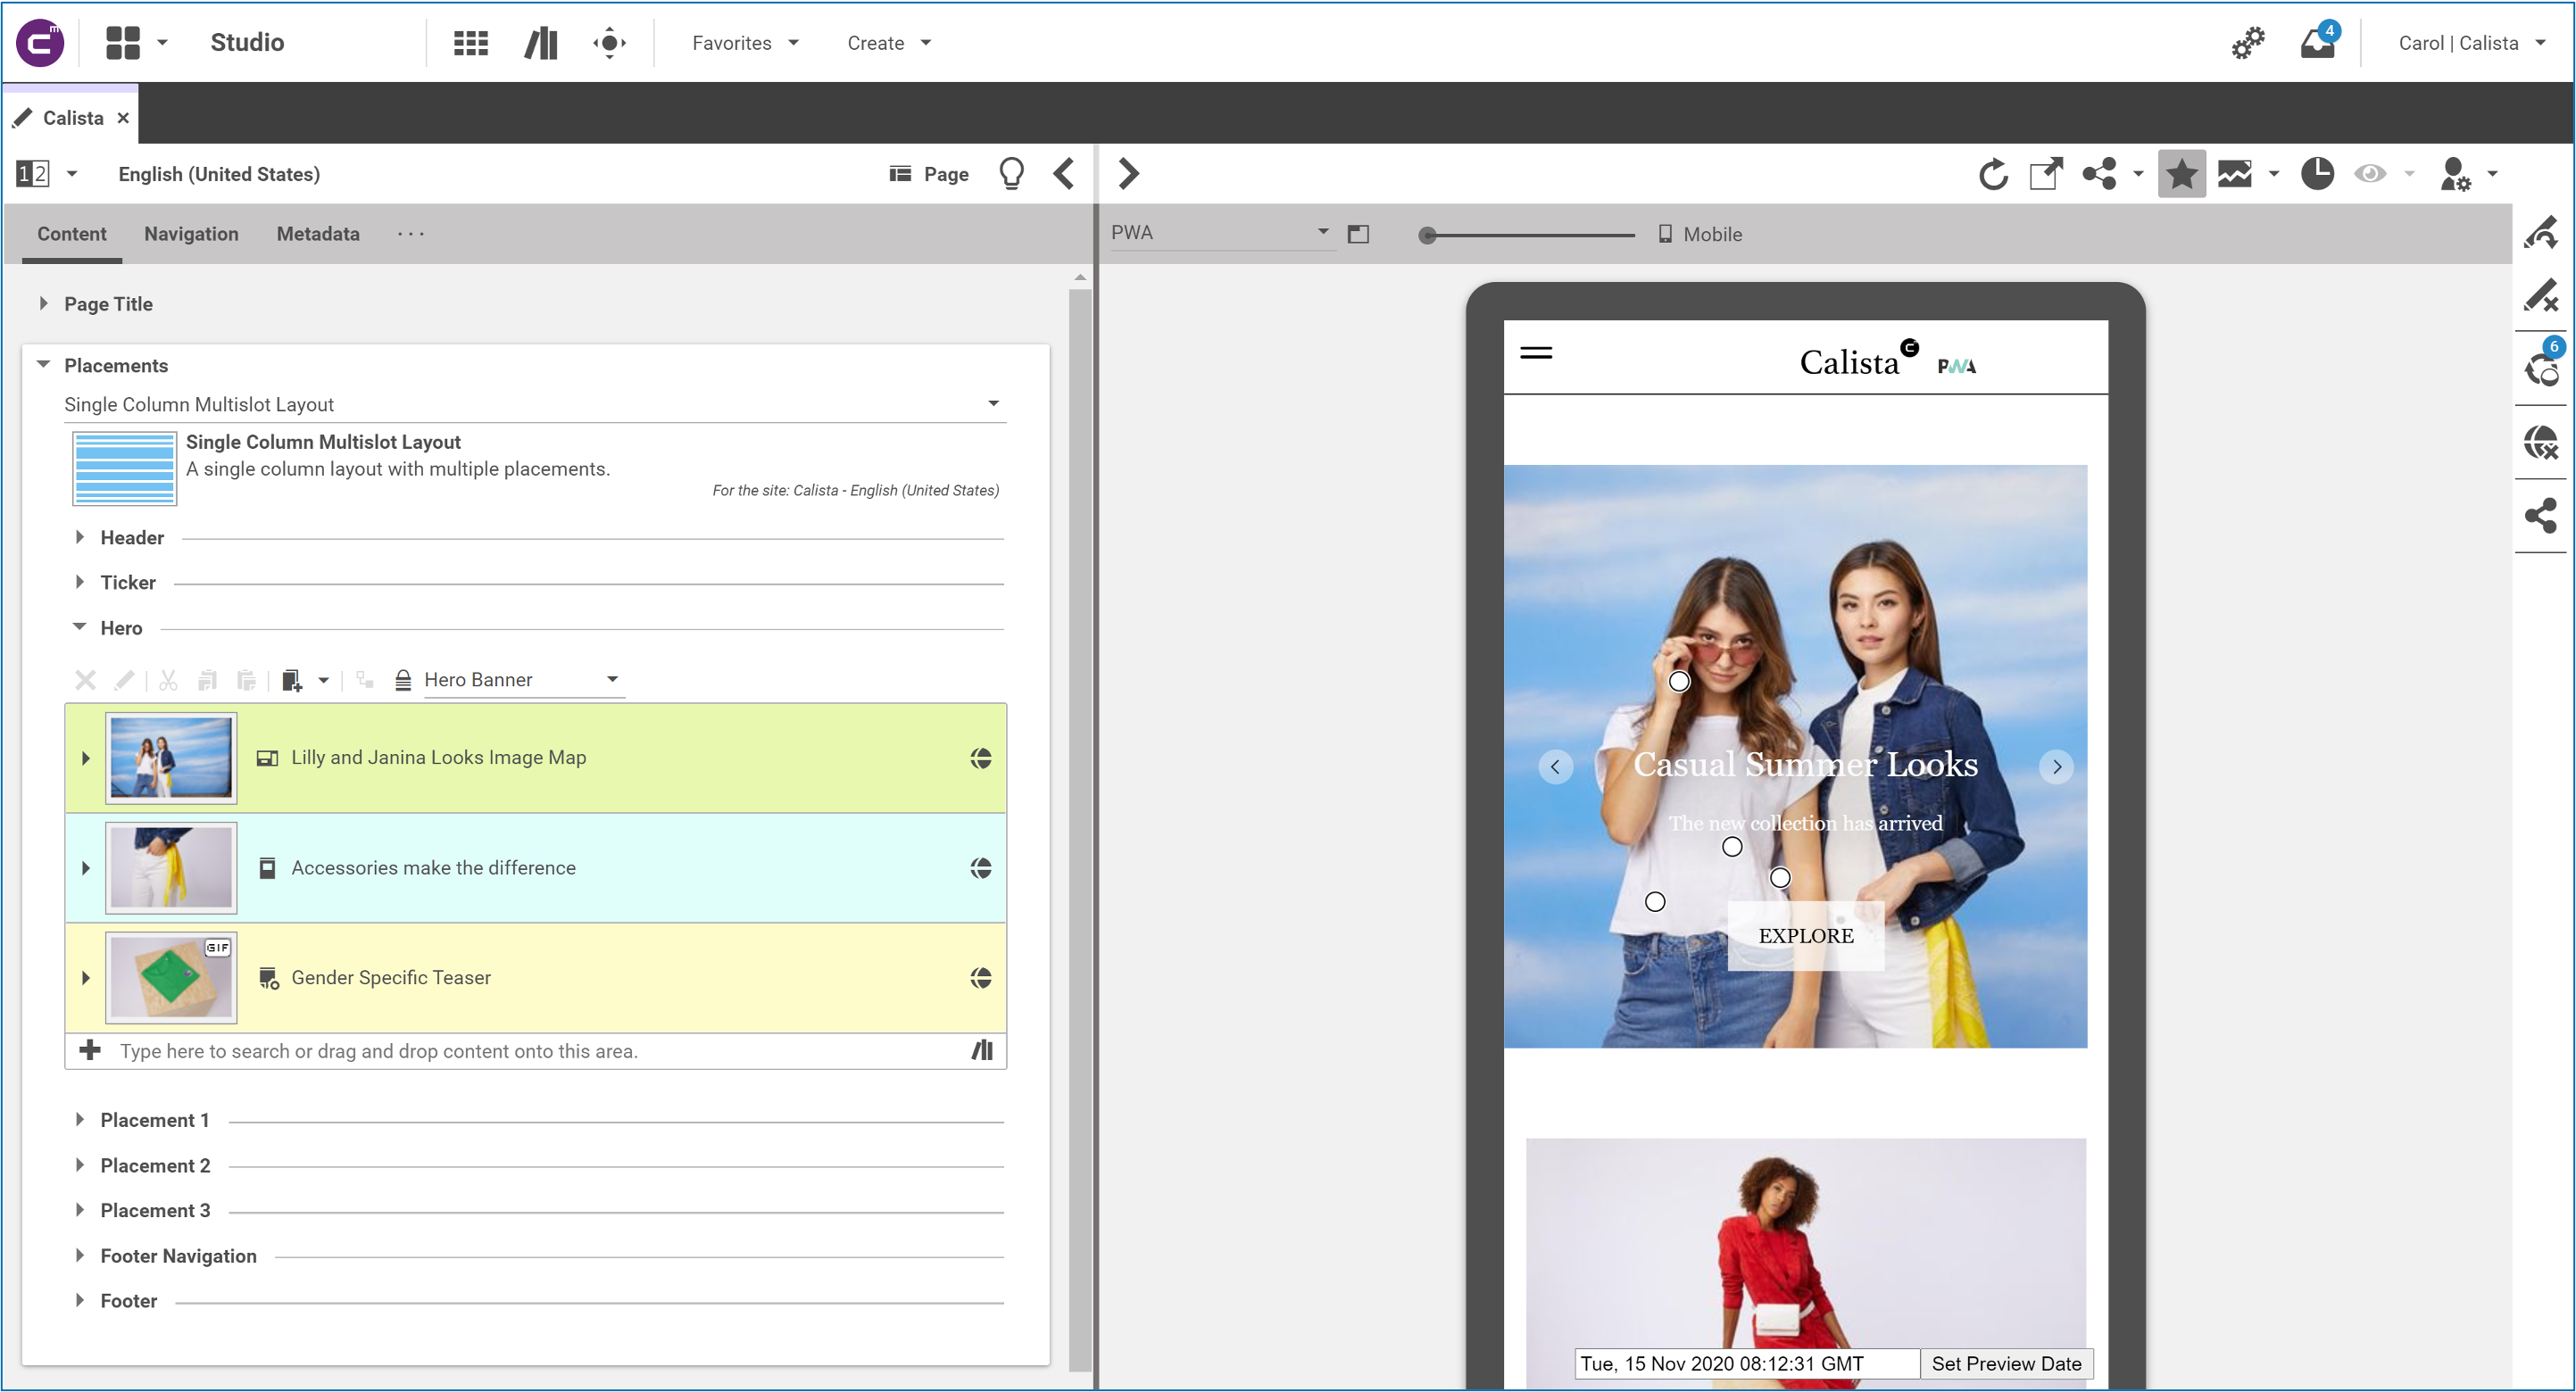Open the CoreMedia logo home
This screenshot has width=2576, height=1392.
(x=40, y=43)
